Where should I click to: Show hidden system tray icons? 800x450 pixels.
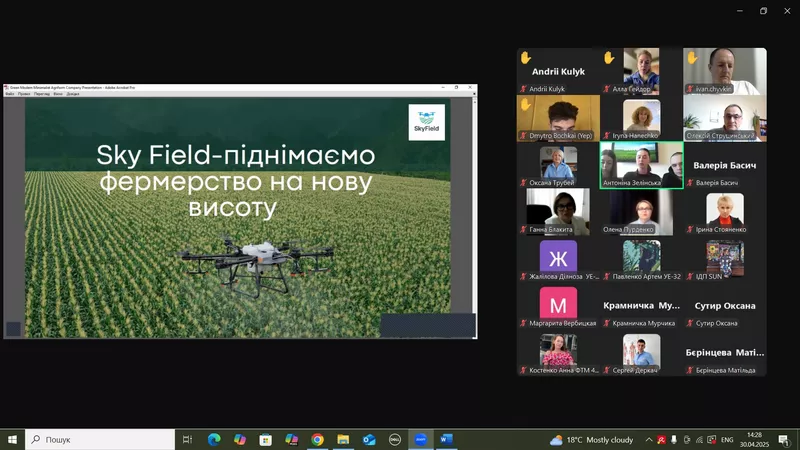point(648,440)
